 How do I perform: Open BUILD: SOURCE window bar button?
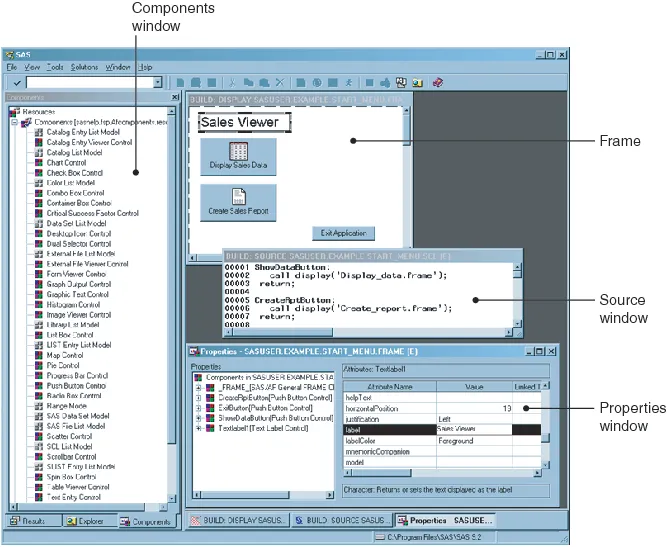pos(341,520)
